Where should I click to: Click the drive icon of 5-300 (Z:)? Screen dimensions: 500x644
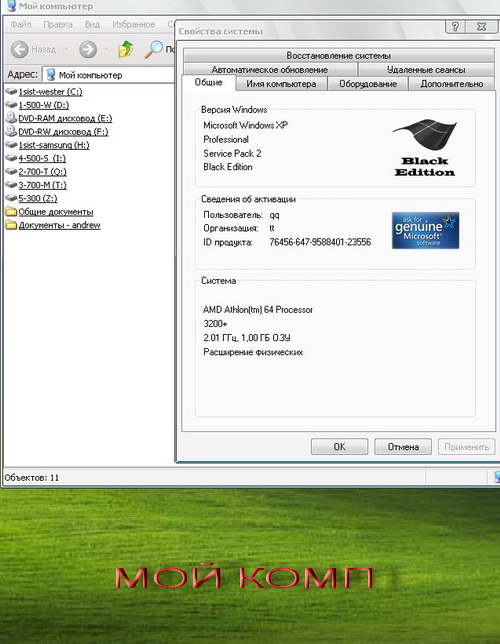[x=12, y=198]
